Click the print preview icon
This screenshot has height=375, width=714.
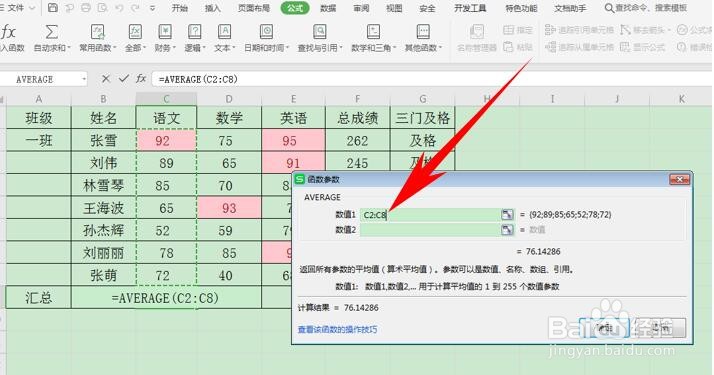pyautogui.click(x=102, y=8)
